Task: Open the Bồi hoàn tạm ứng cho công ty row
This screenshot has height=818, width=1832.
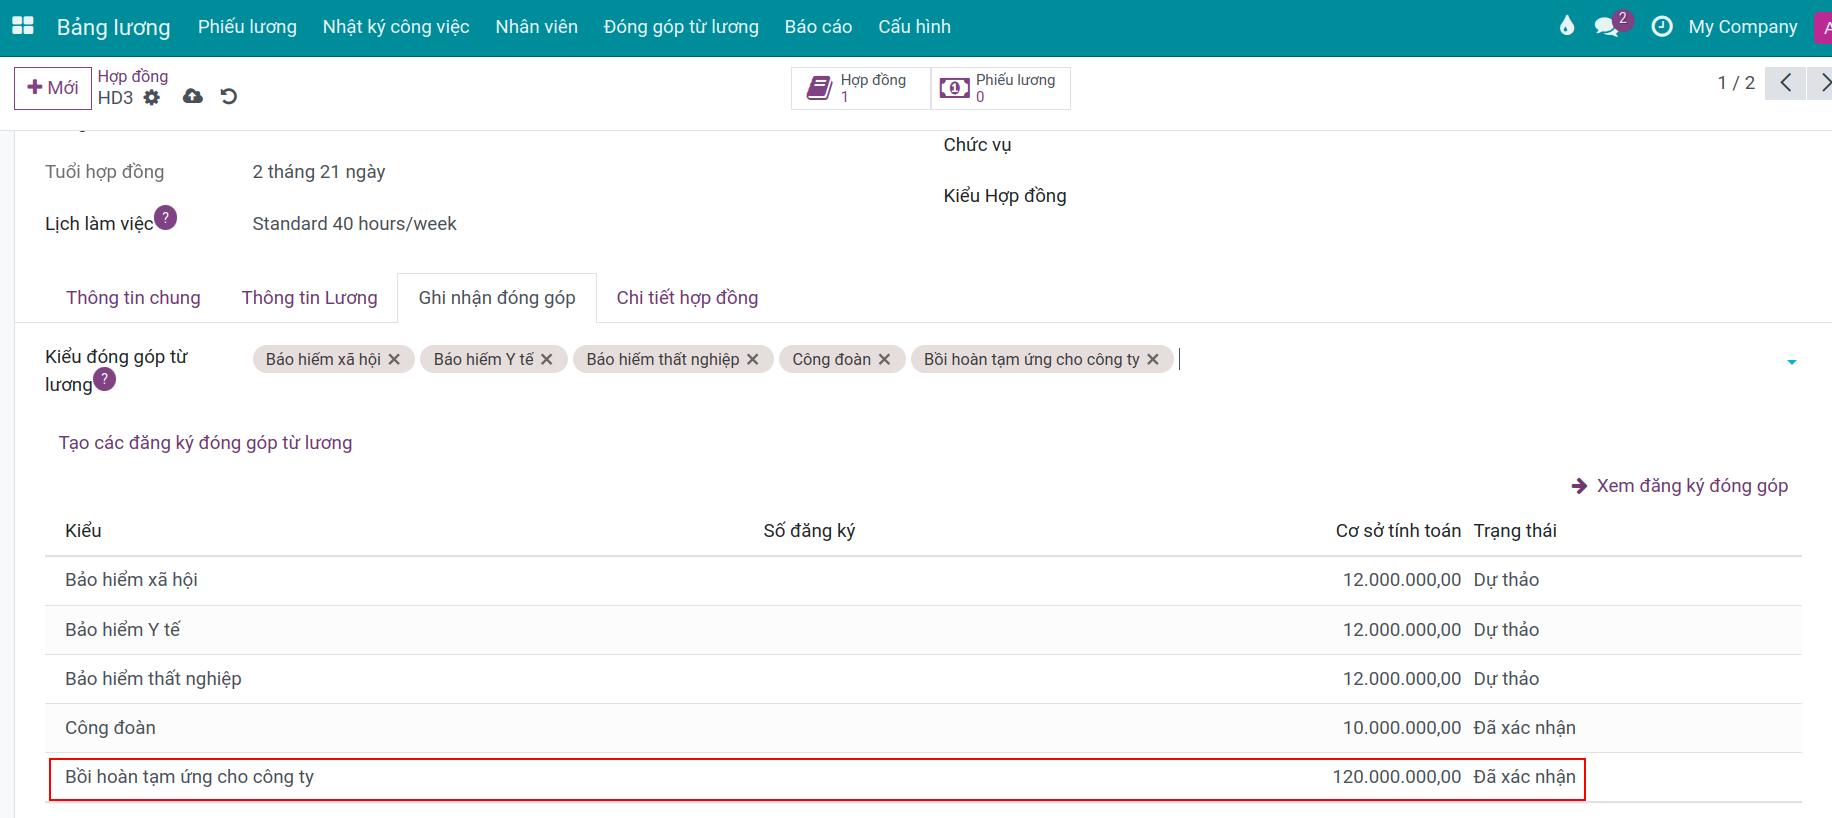Action: [923, 777]
